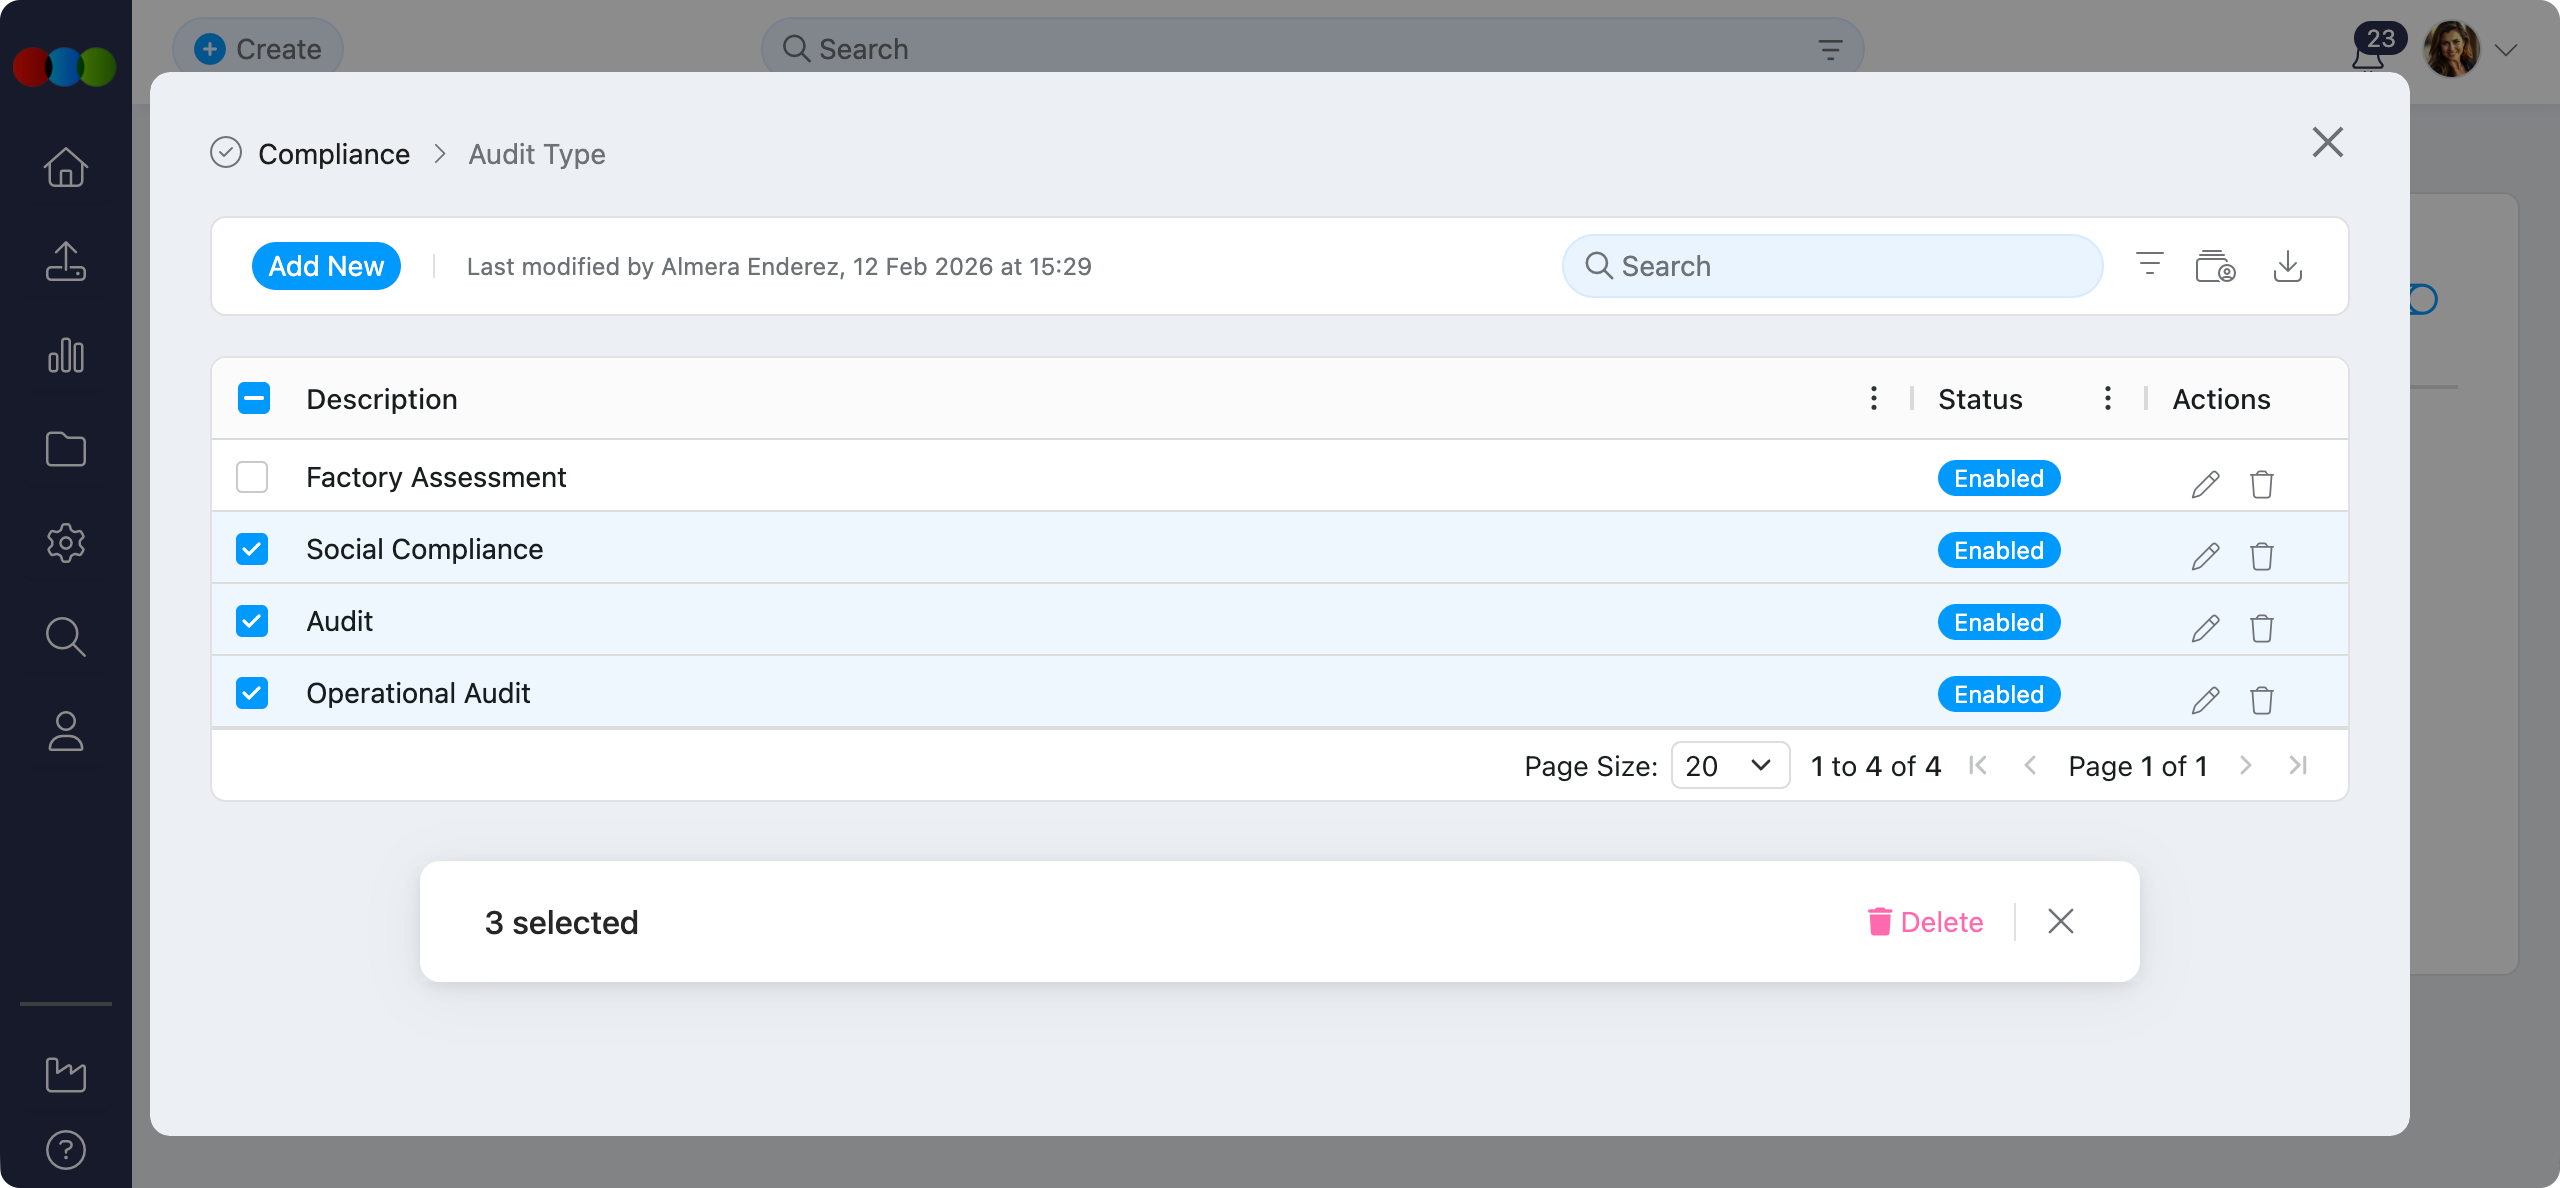Viewport: 2560px width, 1188px height.
Task: Click the Enabled status badge on Operational Audit
Action: coord(1998,693)
